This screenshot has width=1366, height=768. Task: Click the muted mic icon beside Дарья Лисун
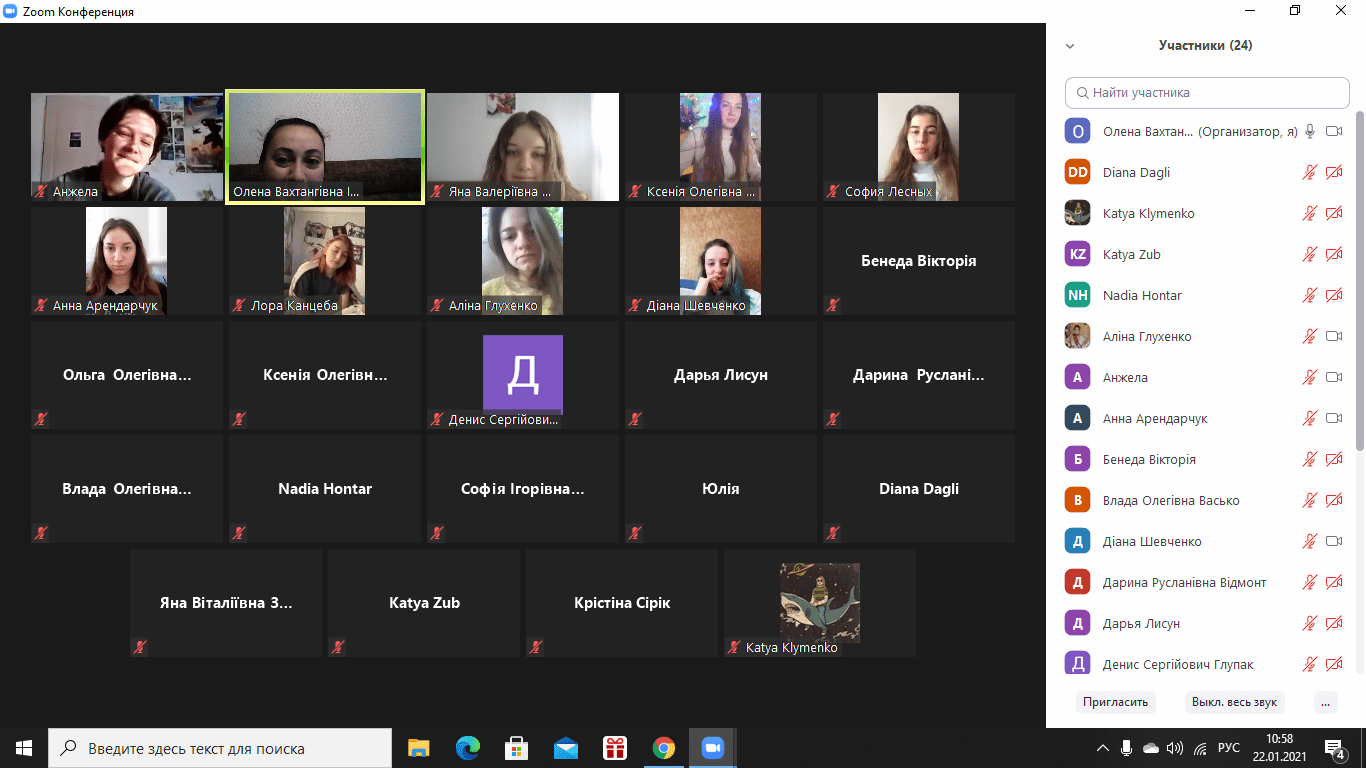point(1310,623)
